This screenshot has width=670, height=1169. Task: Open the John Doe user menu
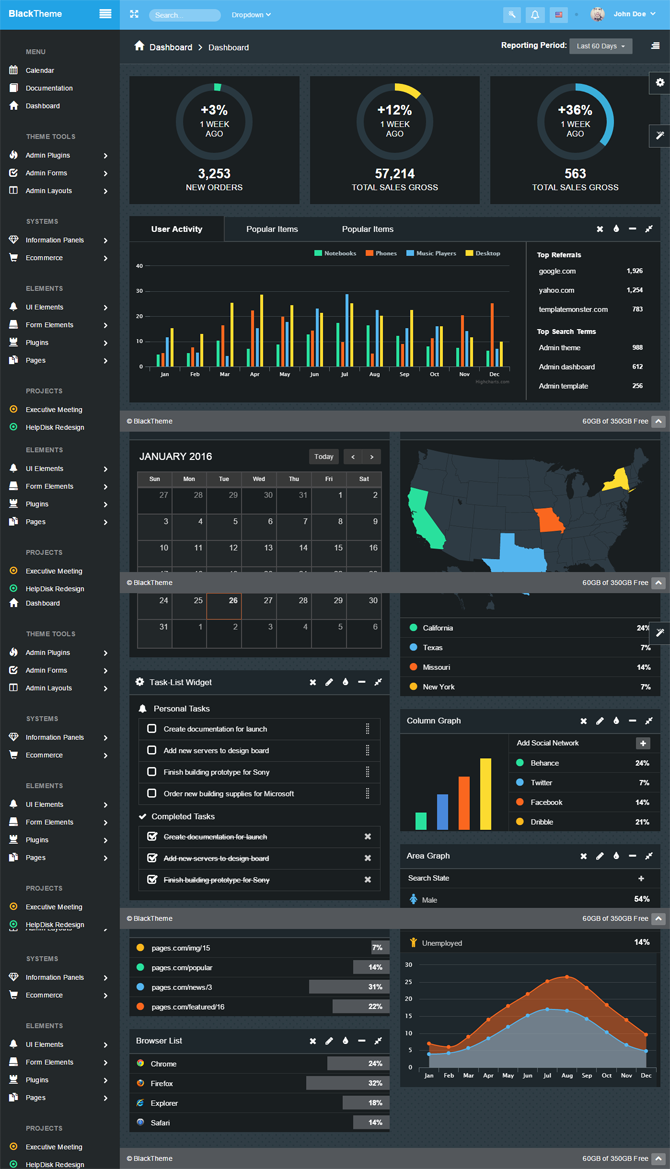(634, 14)
